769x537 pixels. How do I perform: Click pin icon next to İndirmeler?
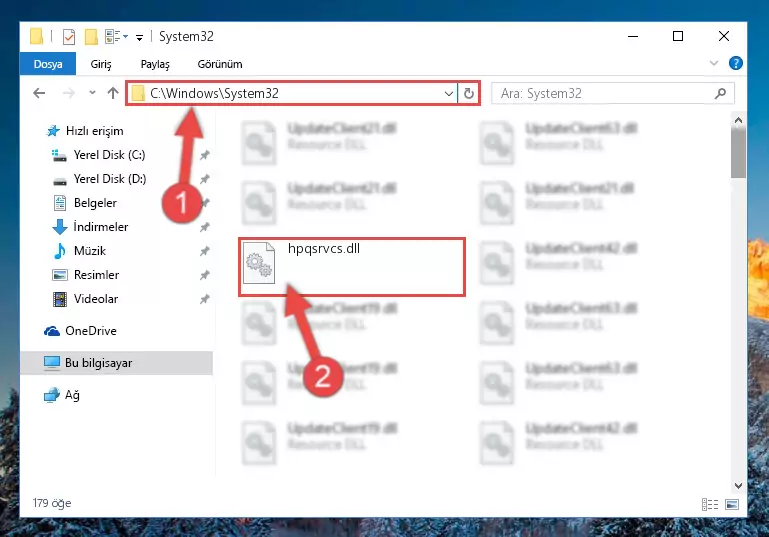point(205,227)
